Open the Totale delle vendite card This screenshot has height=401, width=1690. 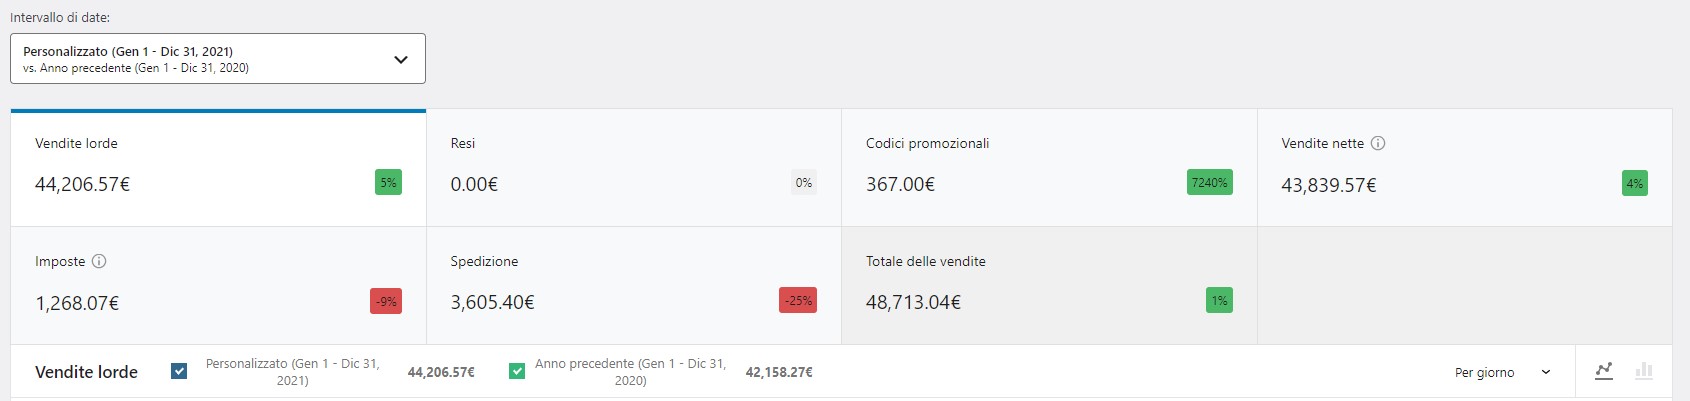(x=1048, y=285)
